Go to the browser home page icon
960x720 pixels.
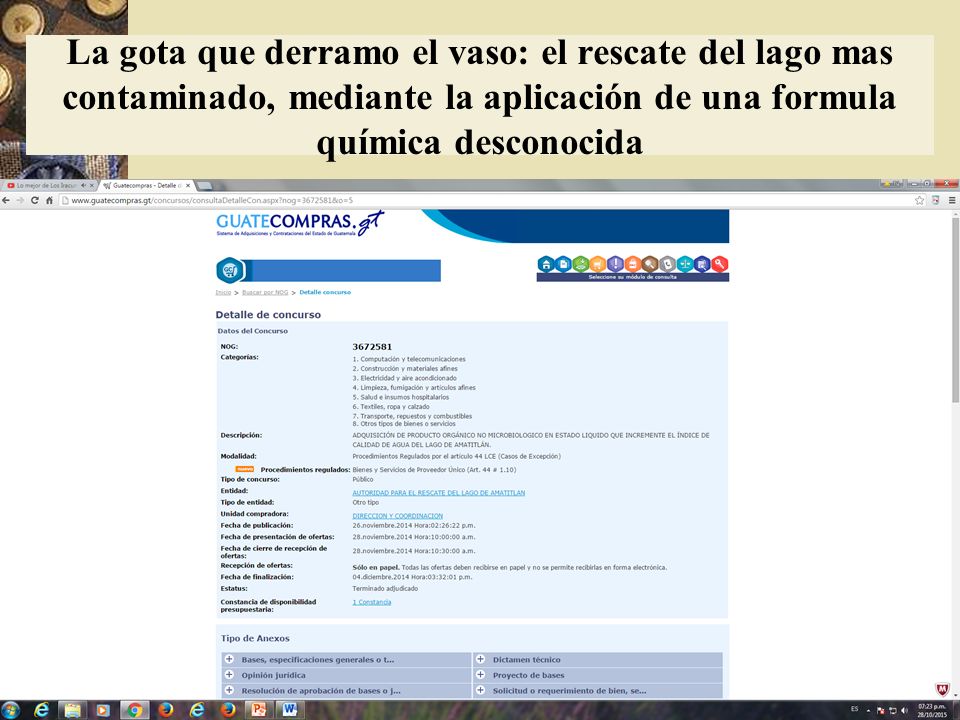tap(49, 200)
